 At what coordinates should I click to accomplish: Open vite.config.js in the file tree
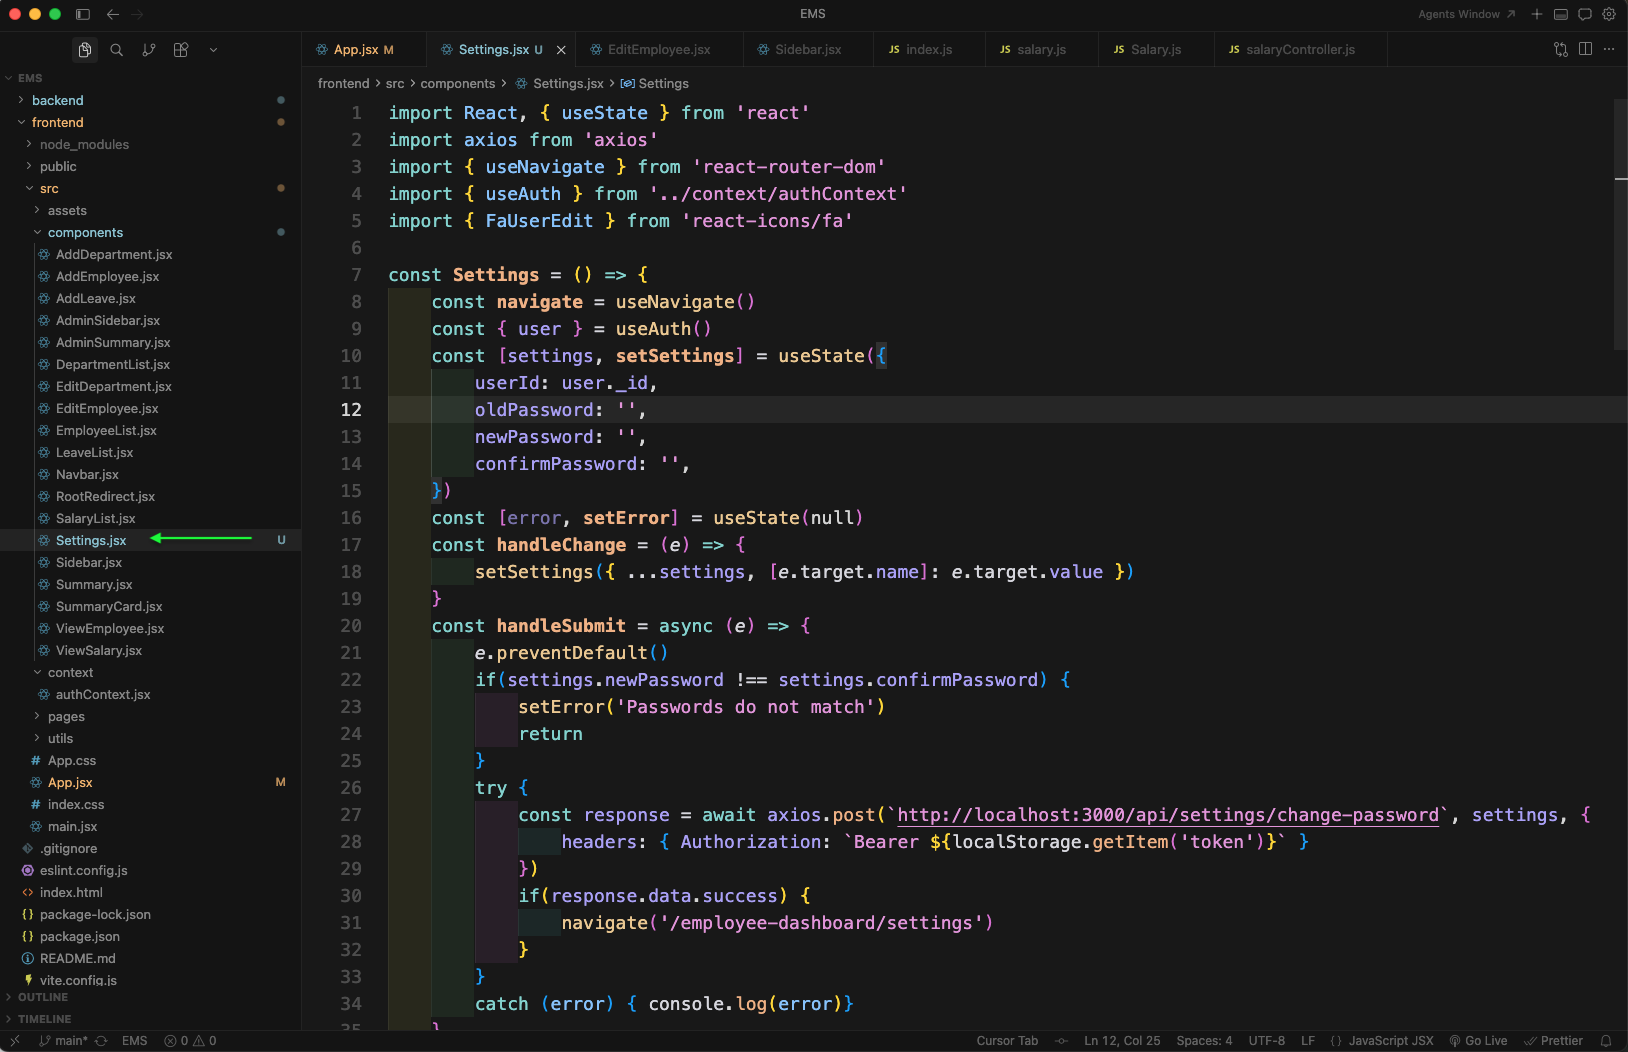150,980
